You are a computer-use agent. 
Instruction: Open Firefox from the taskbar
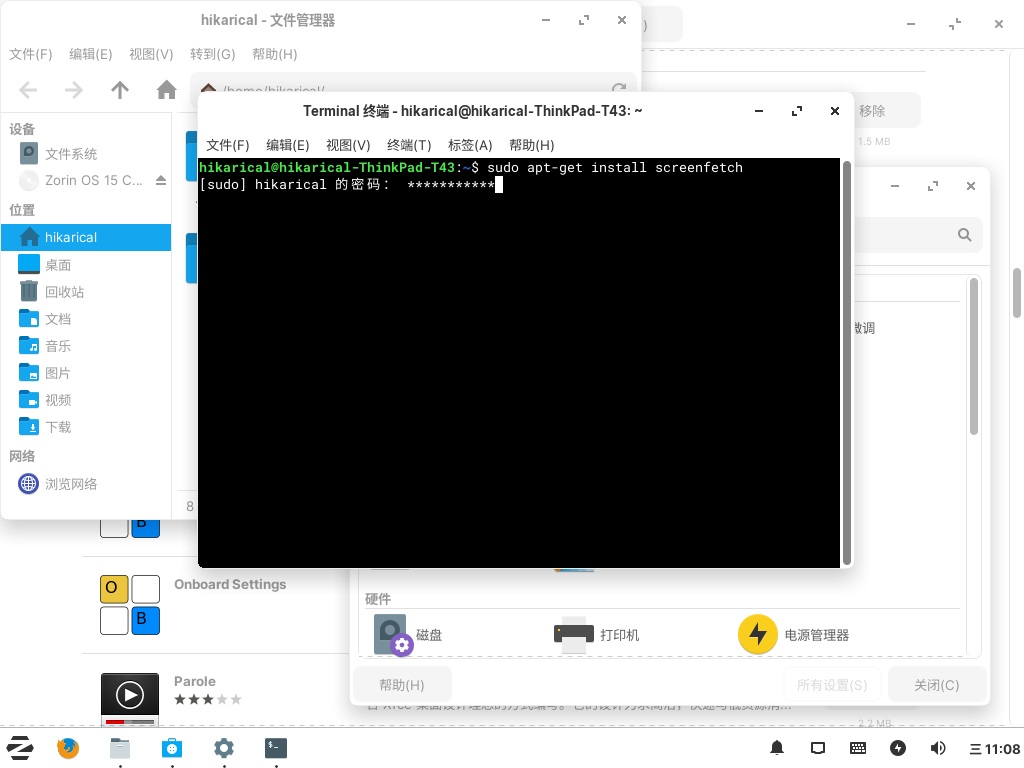pos(68,748)
